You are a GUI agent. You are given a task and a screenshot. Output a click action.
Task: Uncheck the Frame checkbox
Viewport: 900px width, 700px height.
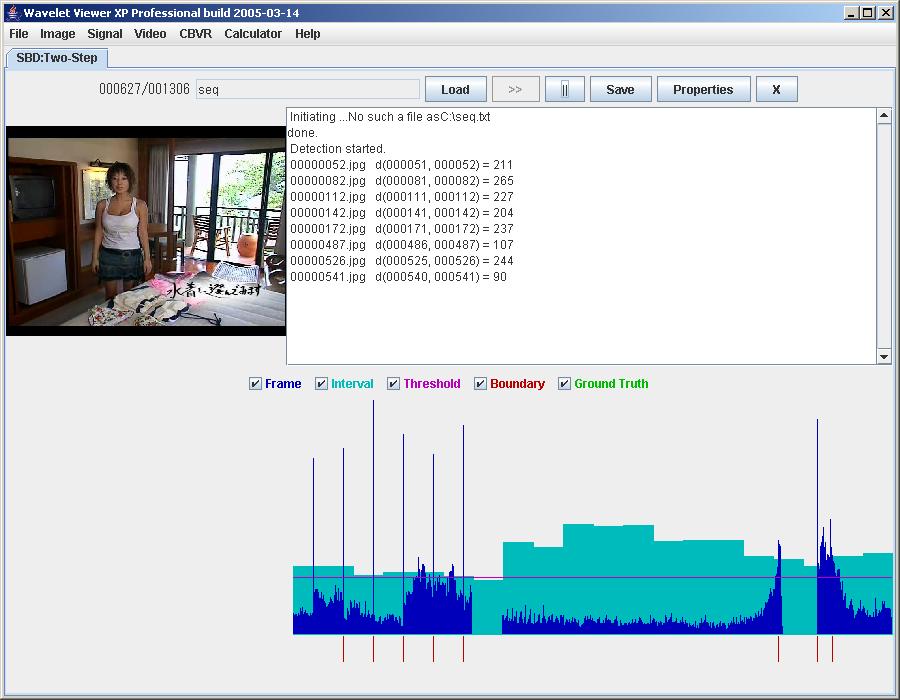tap(256, 384)
